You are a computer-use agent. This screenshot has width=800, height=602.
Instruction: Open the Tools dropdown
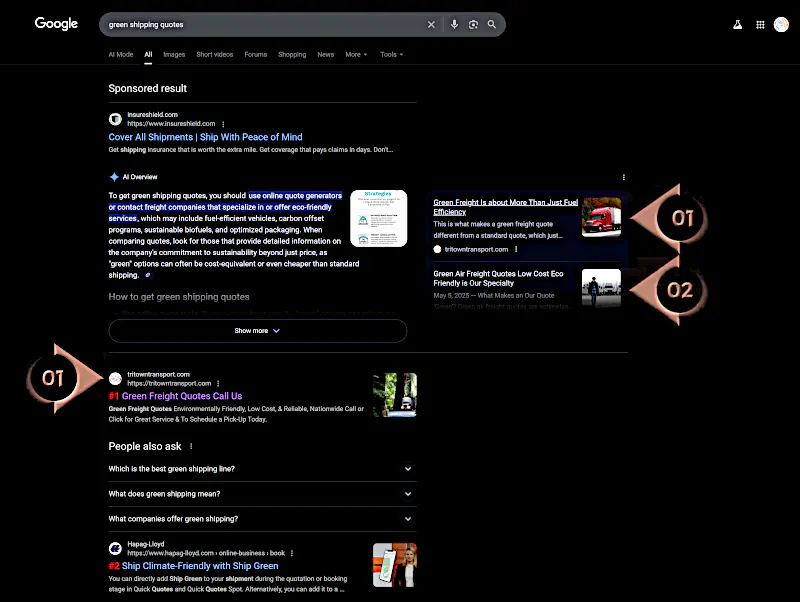pos(391,54)
